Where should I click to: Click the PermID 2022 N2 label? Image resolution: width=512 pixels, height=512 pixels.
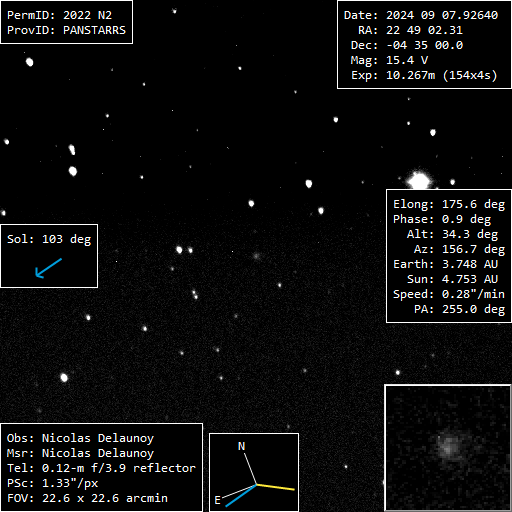59,15
